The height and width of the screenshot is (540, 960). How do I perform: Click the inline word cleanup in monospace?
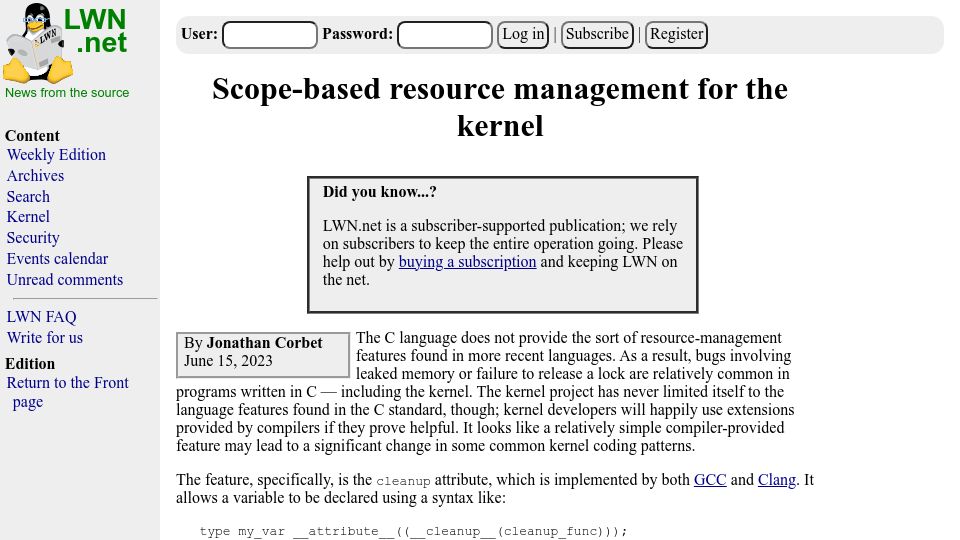coord(403,481)
